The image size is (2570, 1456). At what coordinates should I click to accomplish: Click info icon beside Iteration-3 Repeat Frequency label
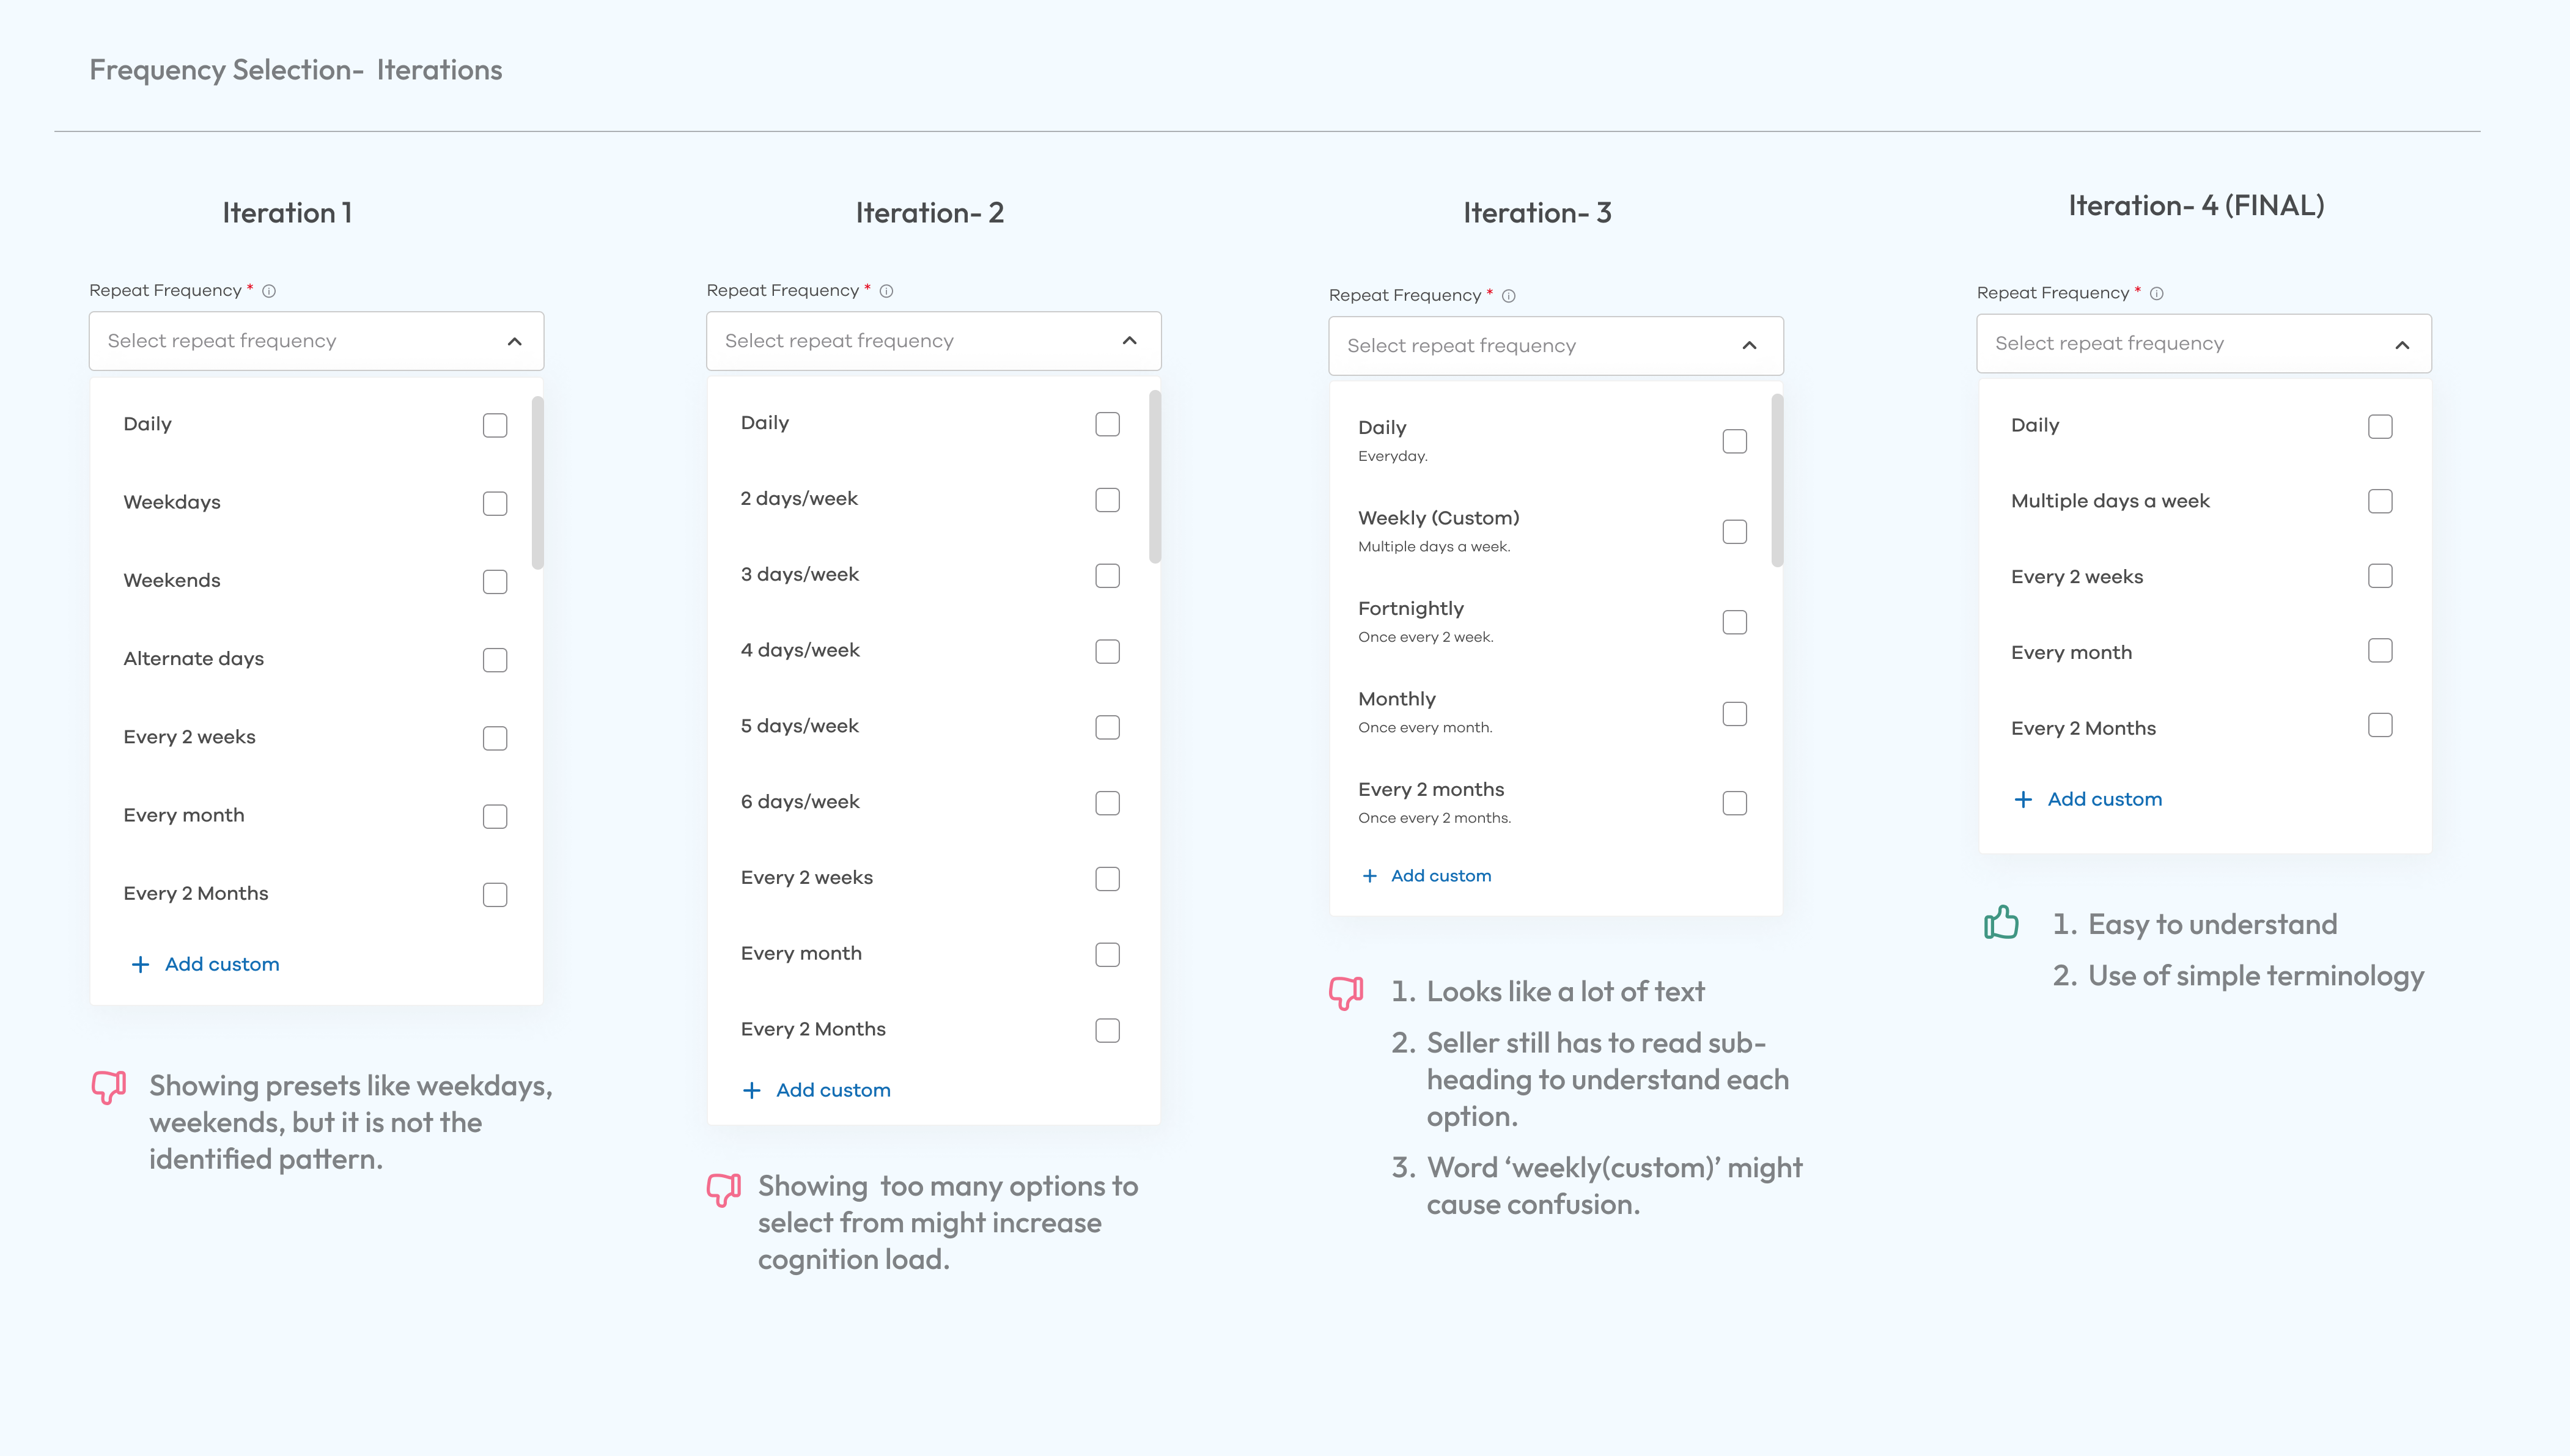point(1509,296)
